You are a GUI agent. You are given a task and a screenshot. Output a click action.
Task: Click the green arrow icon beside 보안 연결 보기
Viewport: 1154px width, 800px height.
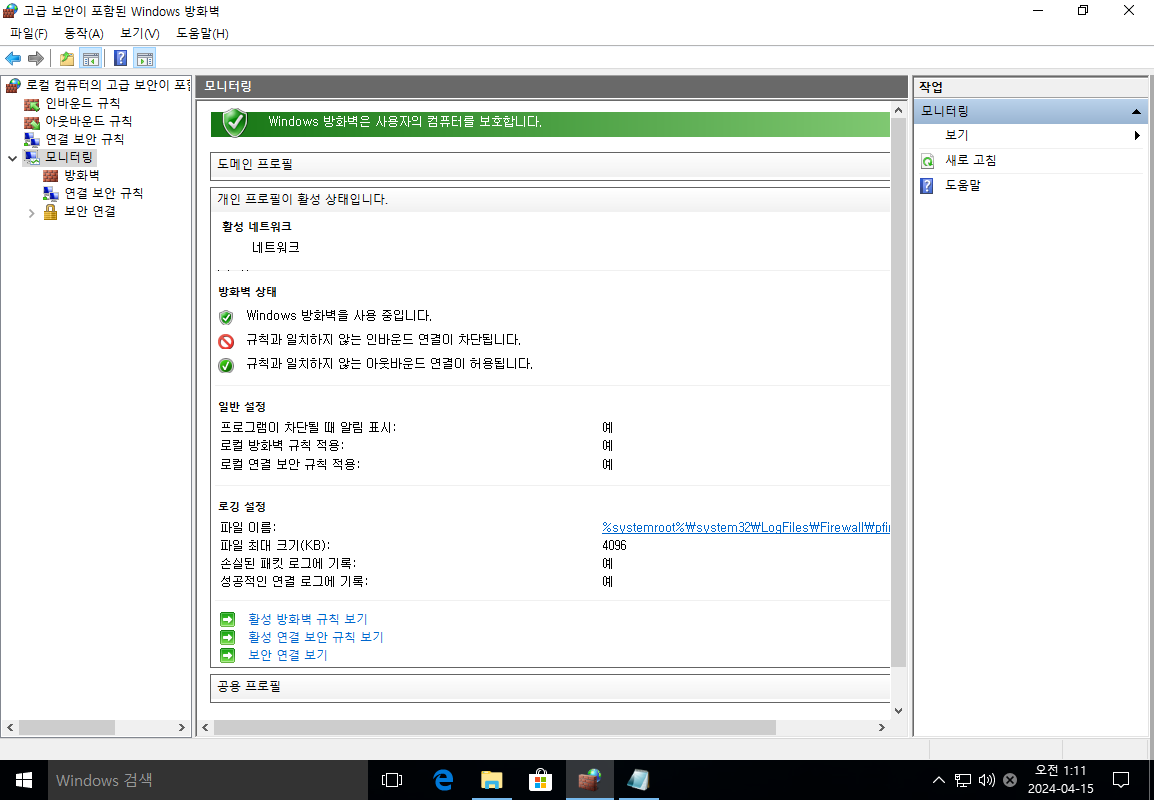228,655
